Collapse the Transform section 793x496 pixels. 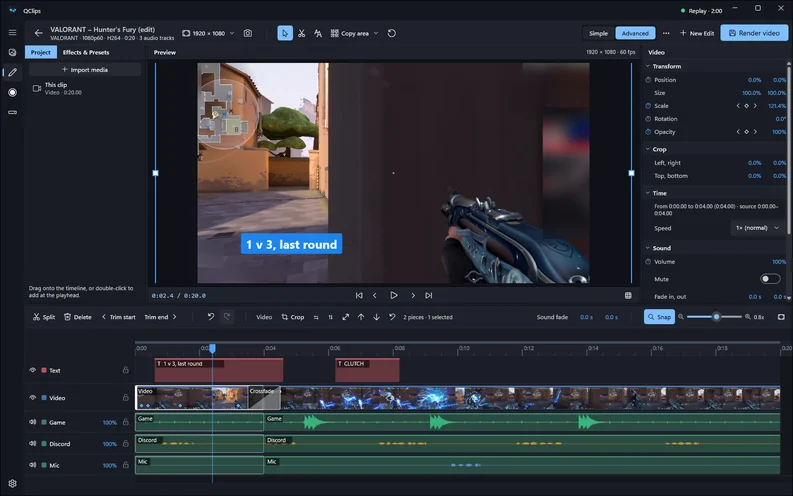point(648,66)
